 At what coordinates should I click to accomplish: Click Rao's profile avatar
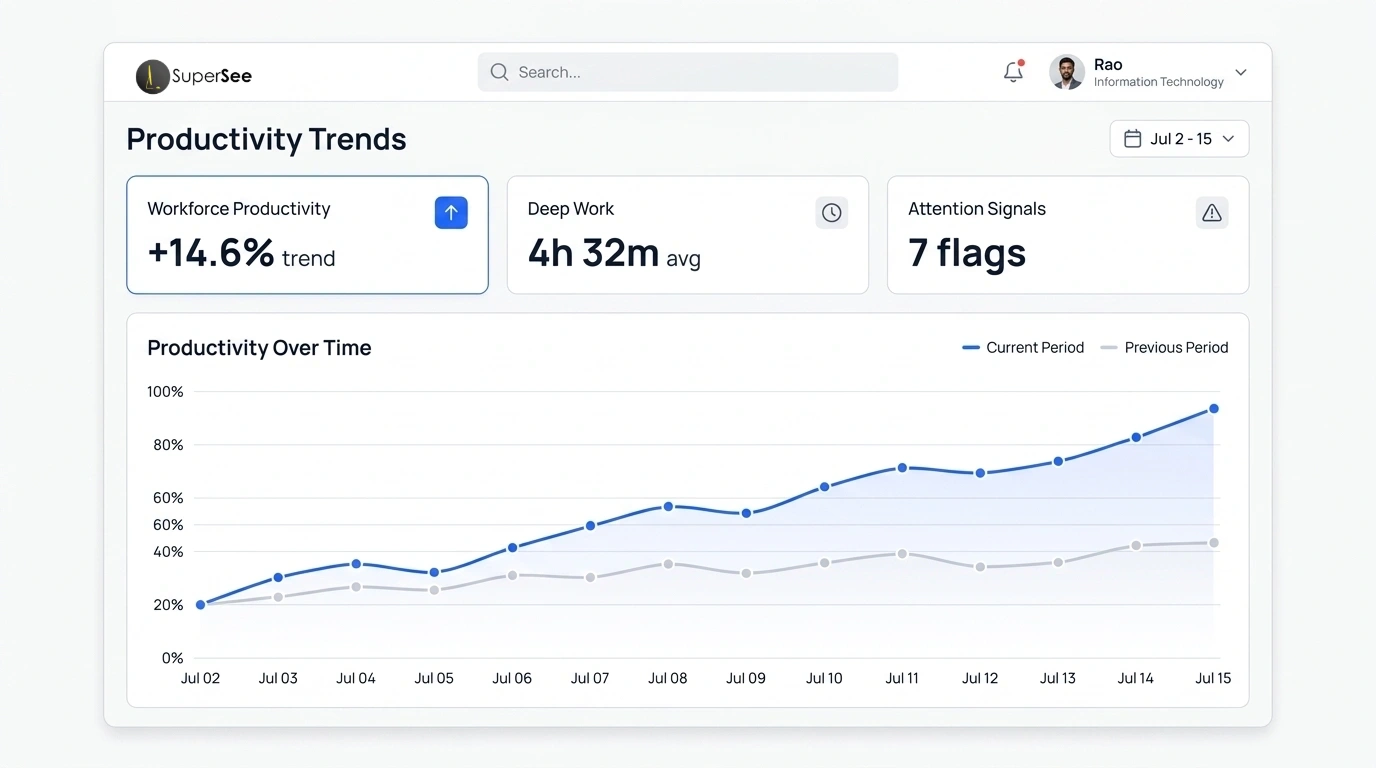coord(1067,72)
